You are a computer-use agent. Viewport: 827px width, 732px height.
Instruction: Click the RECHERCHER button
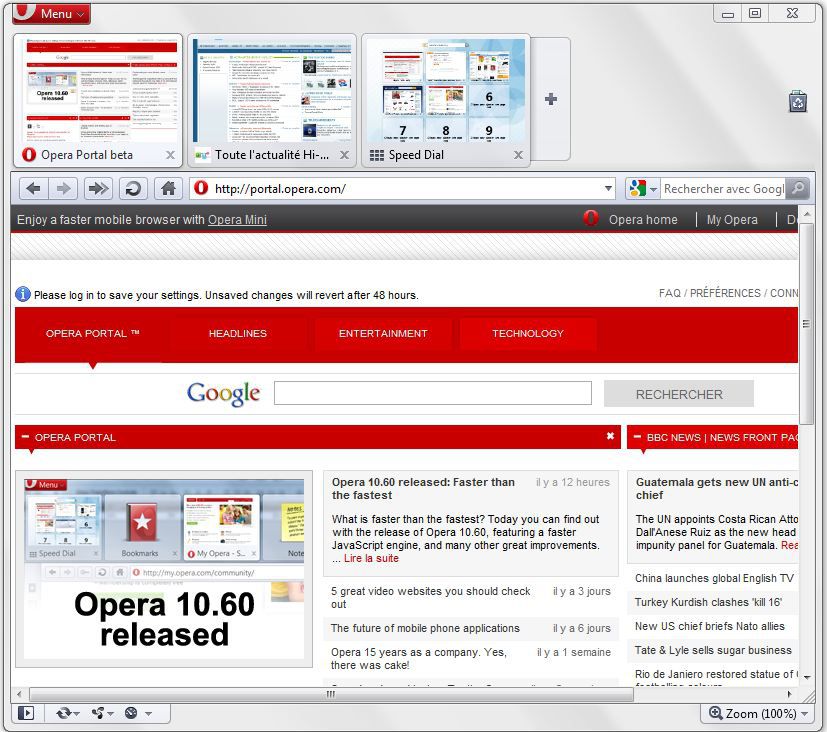(679, 394)
